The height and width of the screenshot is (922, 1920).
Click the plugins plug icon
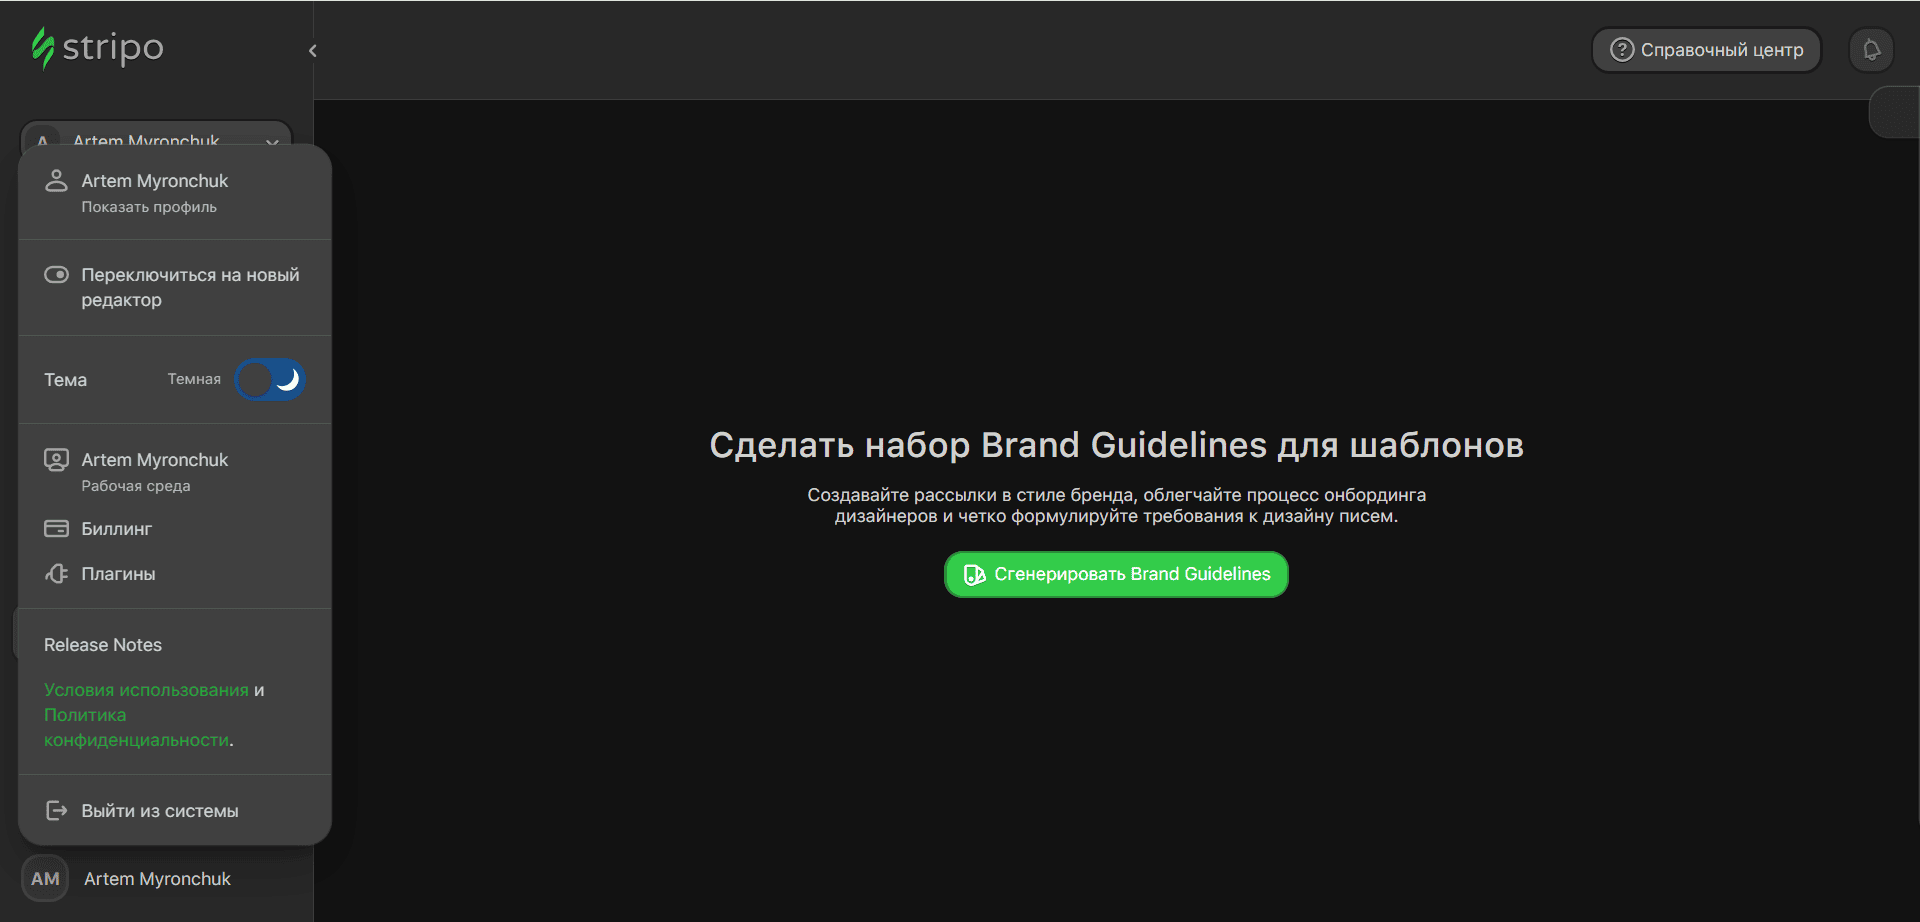click(57, 574)
